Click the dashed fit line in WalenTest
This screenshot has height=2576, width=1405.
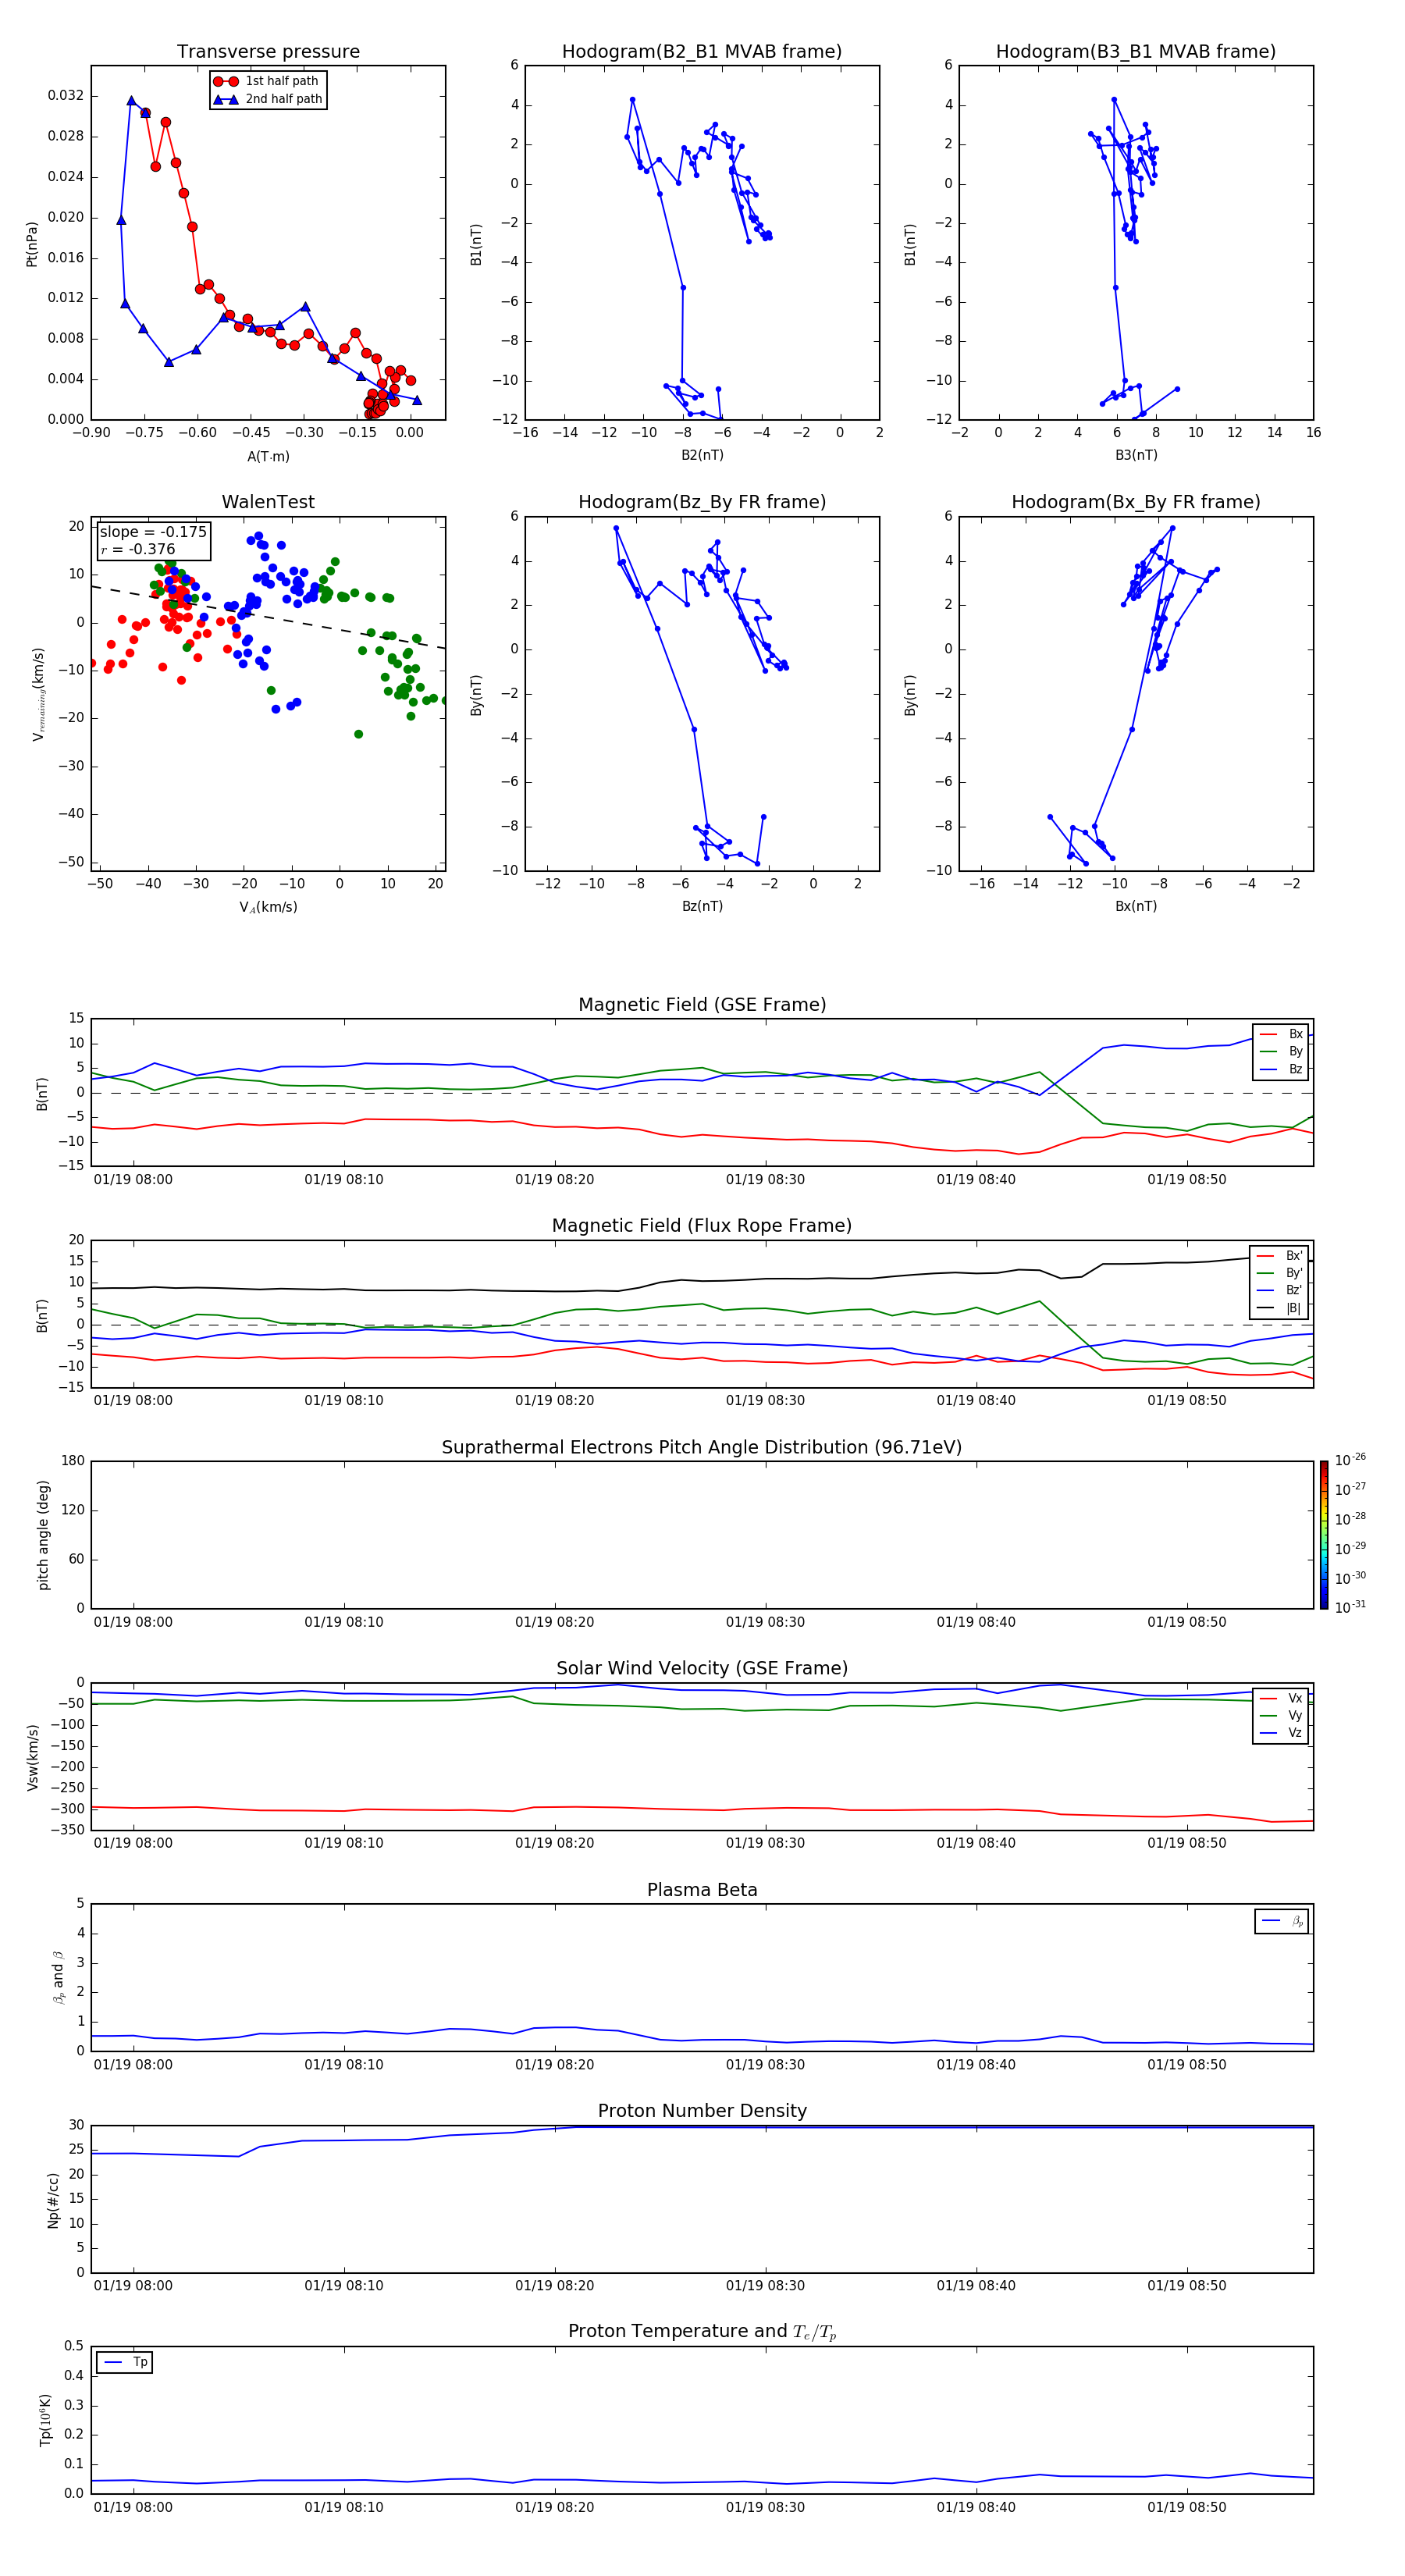pyautogui.click(x=268, y=617)
